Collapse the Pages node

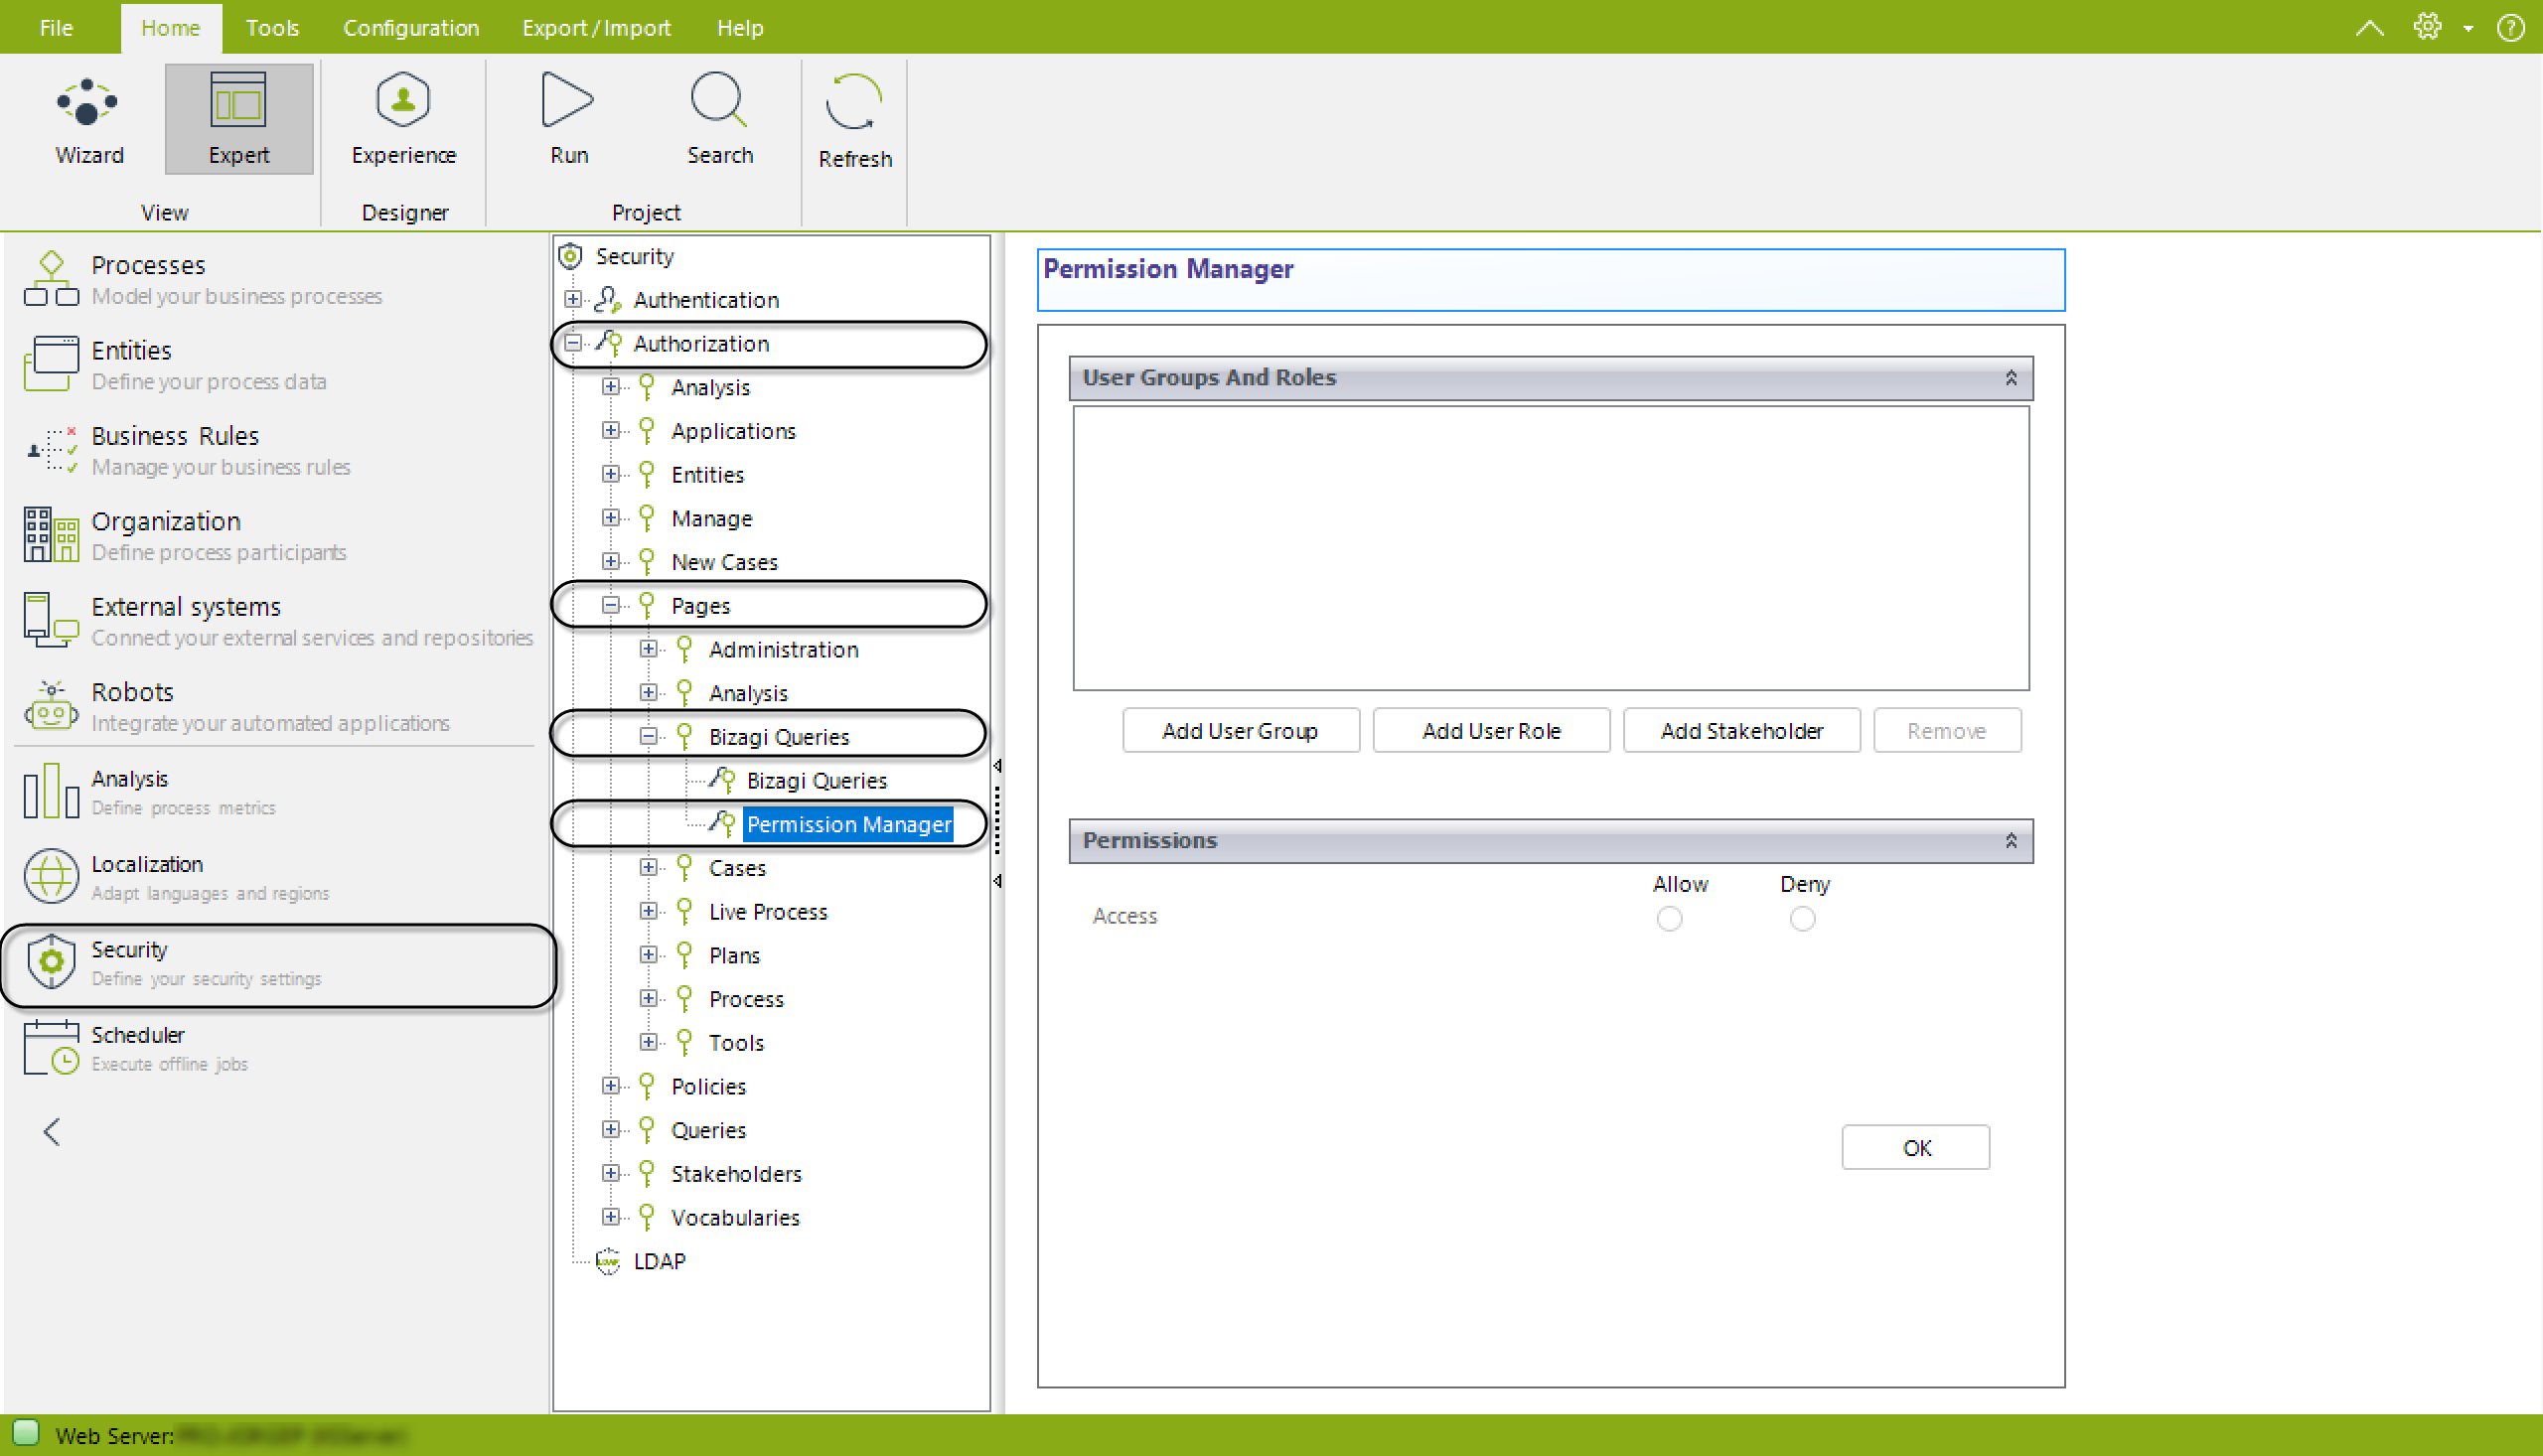(x=610, y=605)
